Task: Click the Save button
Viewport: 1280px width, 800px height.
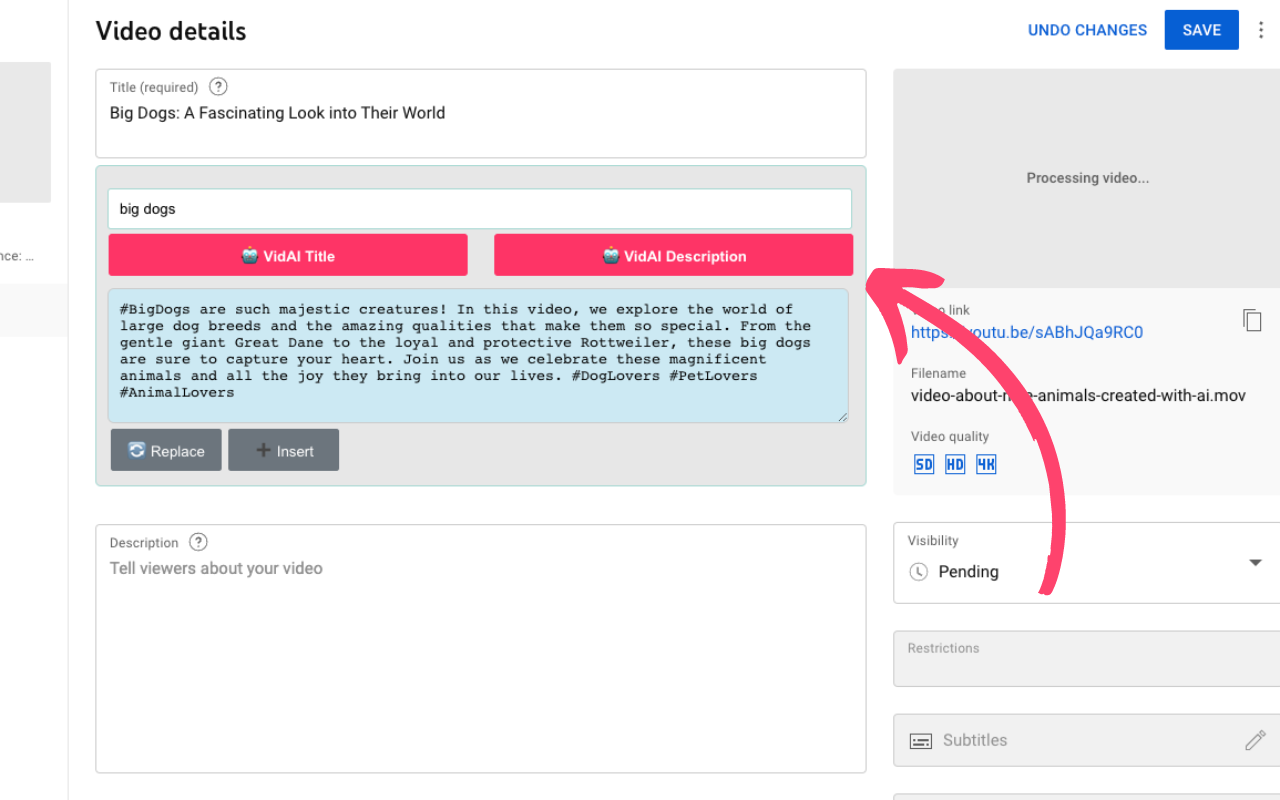Action: click(x=1201, y=30)
